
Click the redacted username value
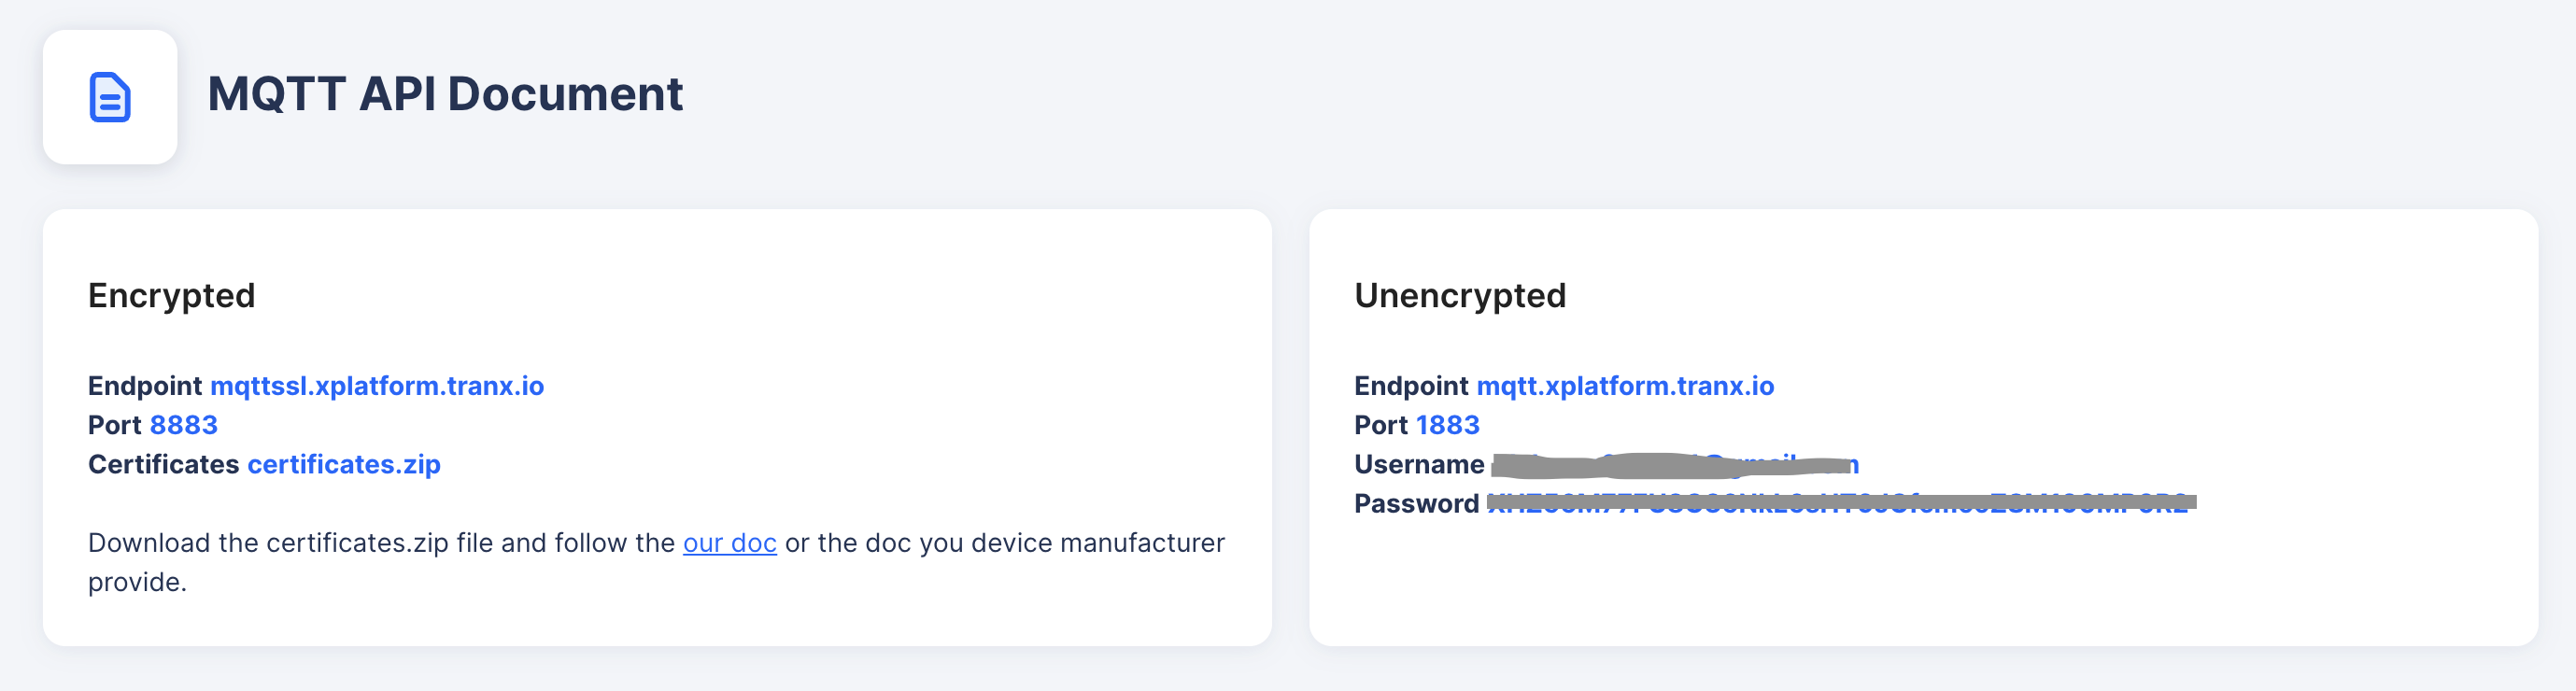[1675, 465]
